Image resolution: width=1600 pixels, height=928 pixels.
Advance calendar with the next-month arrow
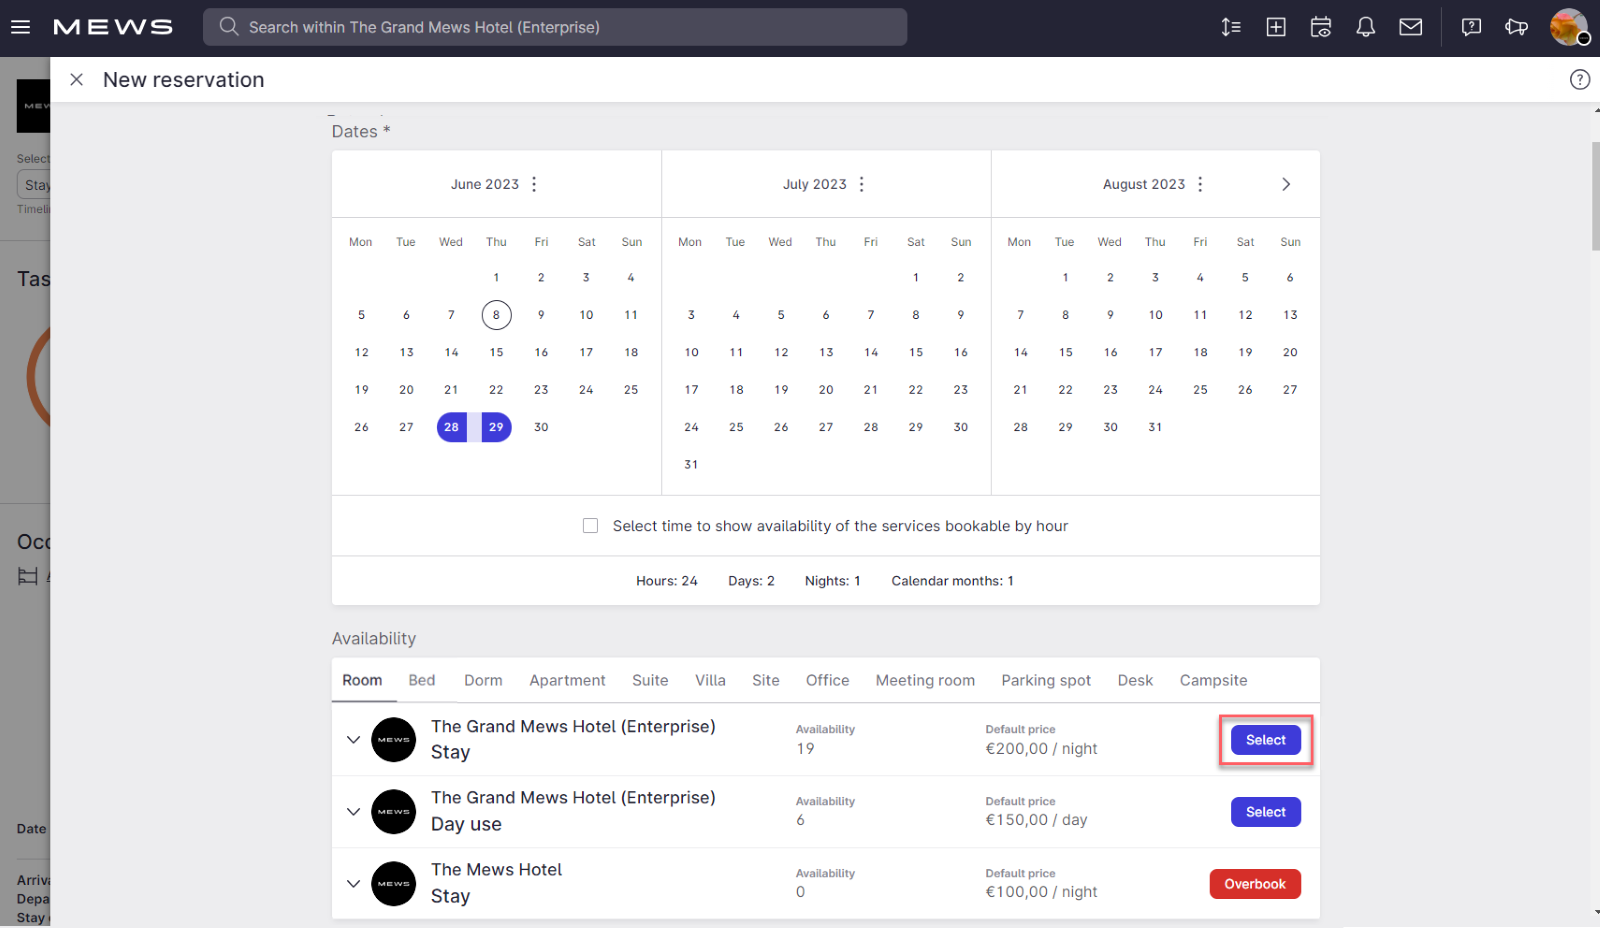1286,184
